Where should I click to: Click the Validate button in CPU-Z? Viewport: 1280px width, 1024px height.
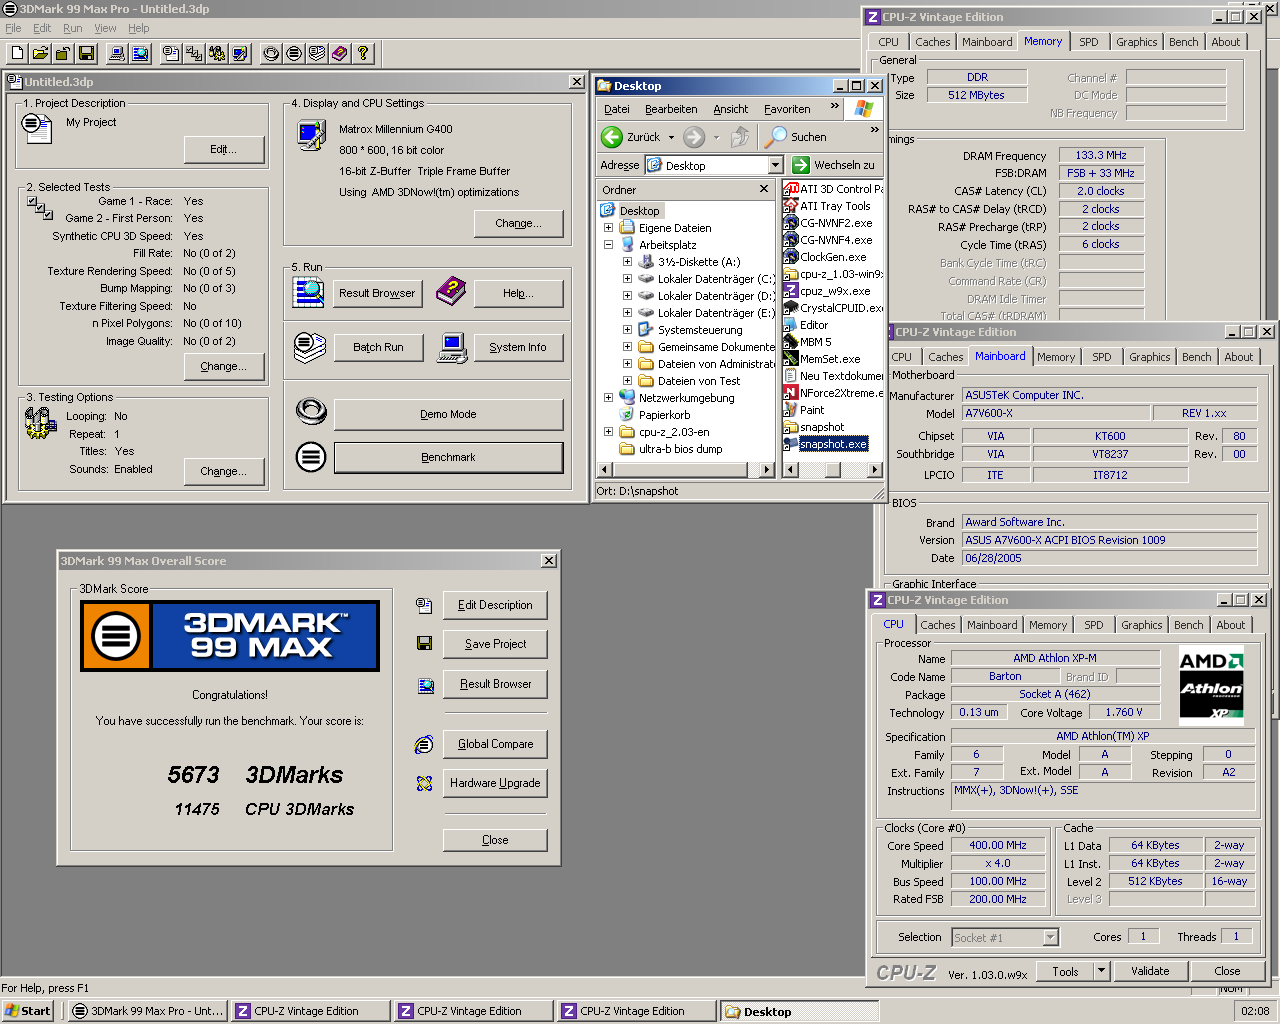[x=1150, y=971]
